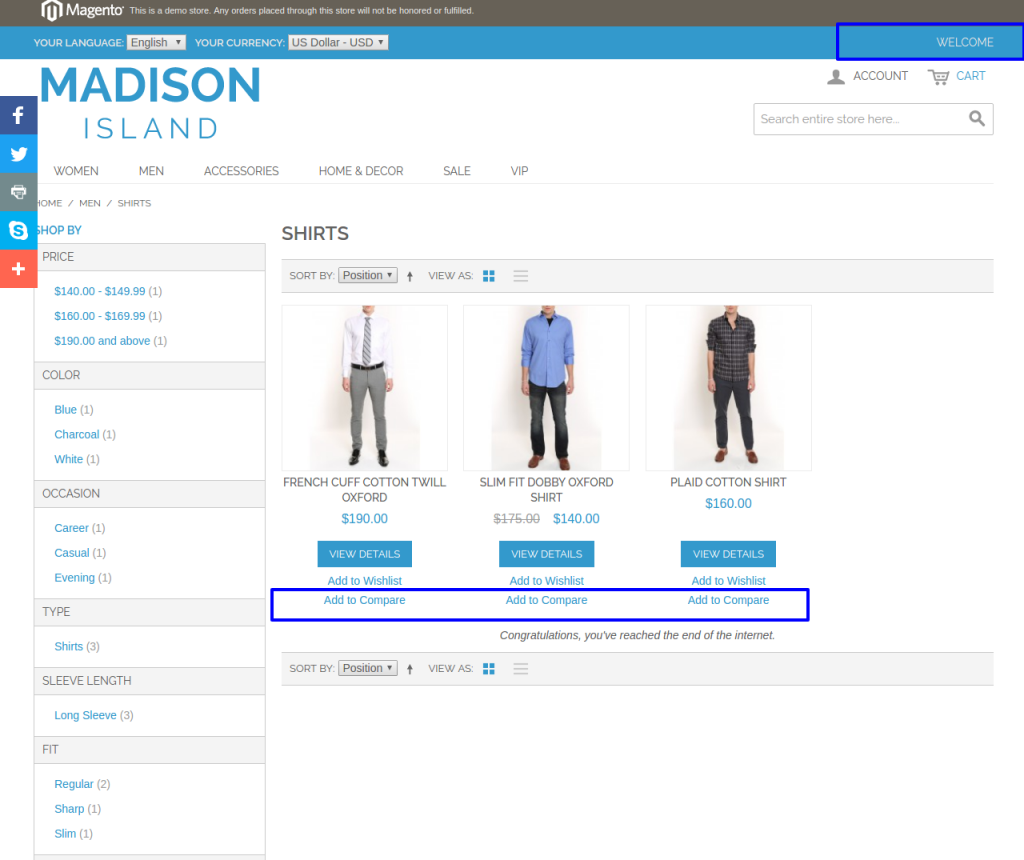
Task: Go to Home breadcrumb link
Action: (x=48, y=203)
